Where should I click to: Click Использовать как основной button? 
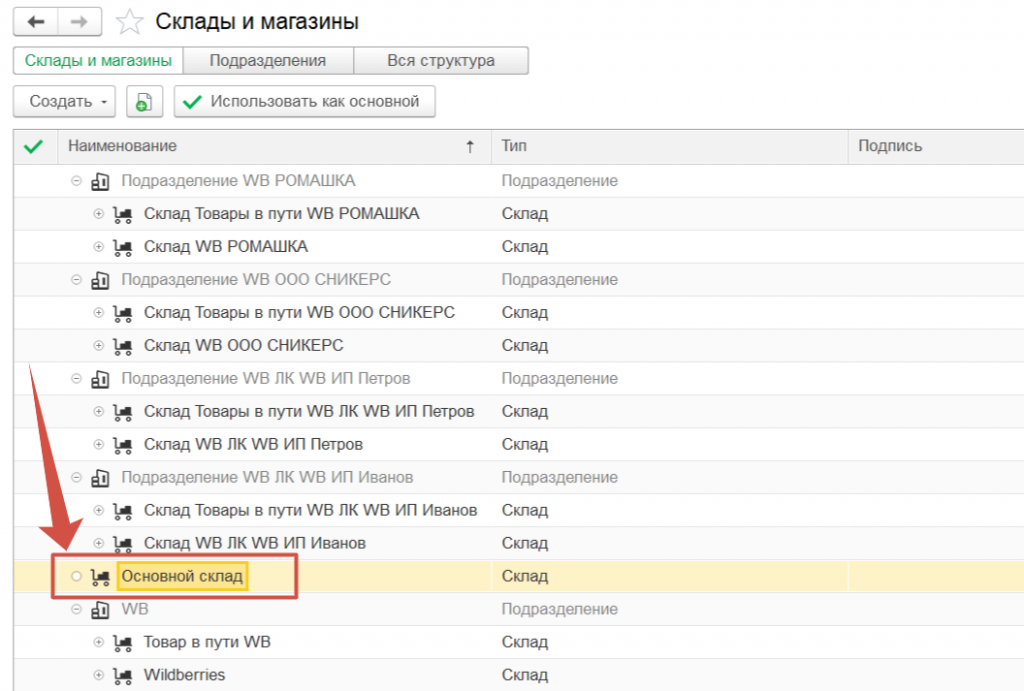click(305, 102)
